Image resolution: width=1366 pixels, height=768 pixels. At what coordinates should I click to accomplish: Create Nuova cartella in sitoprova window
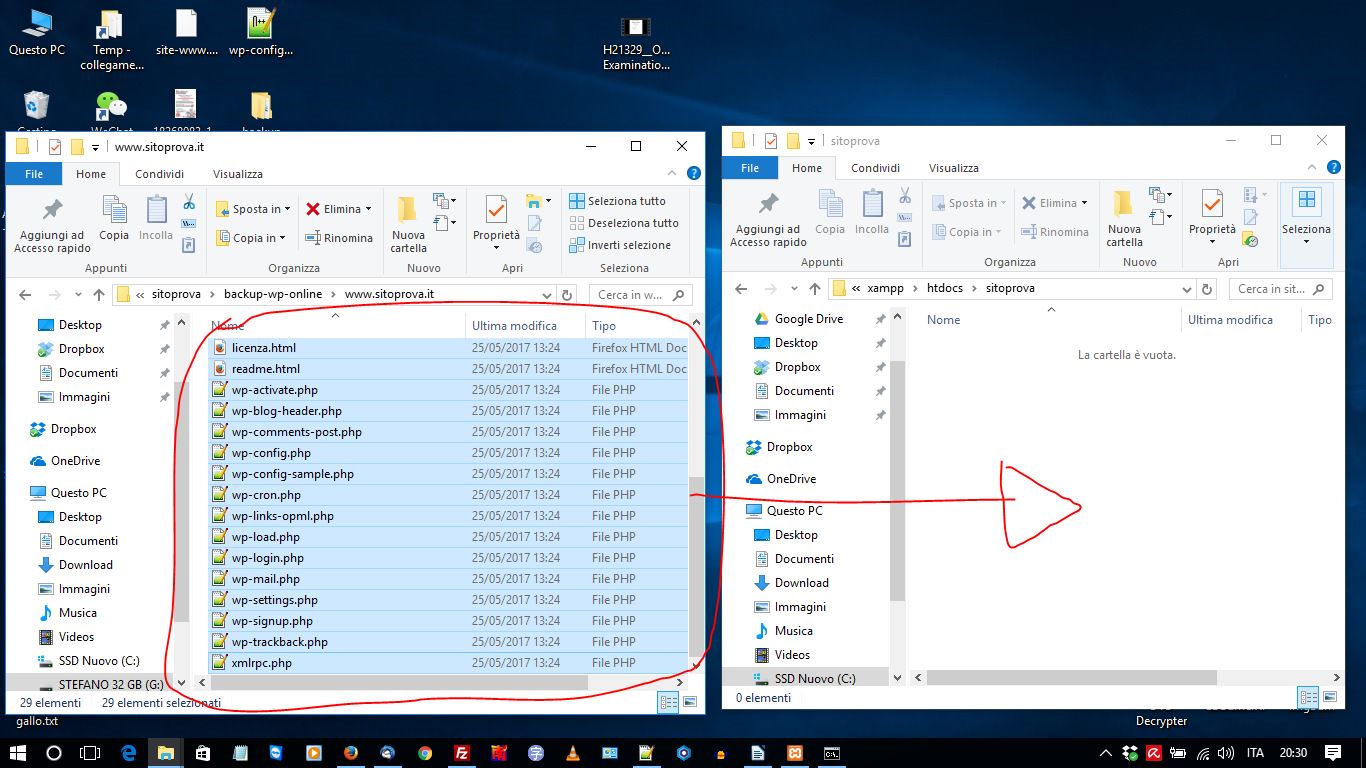(1124, 219)
